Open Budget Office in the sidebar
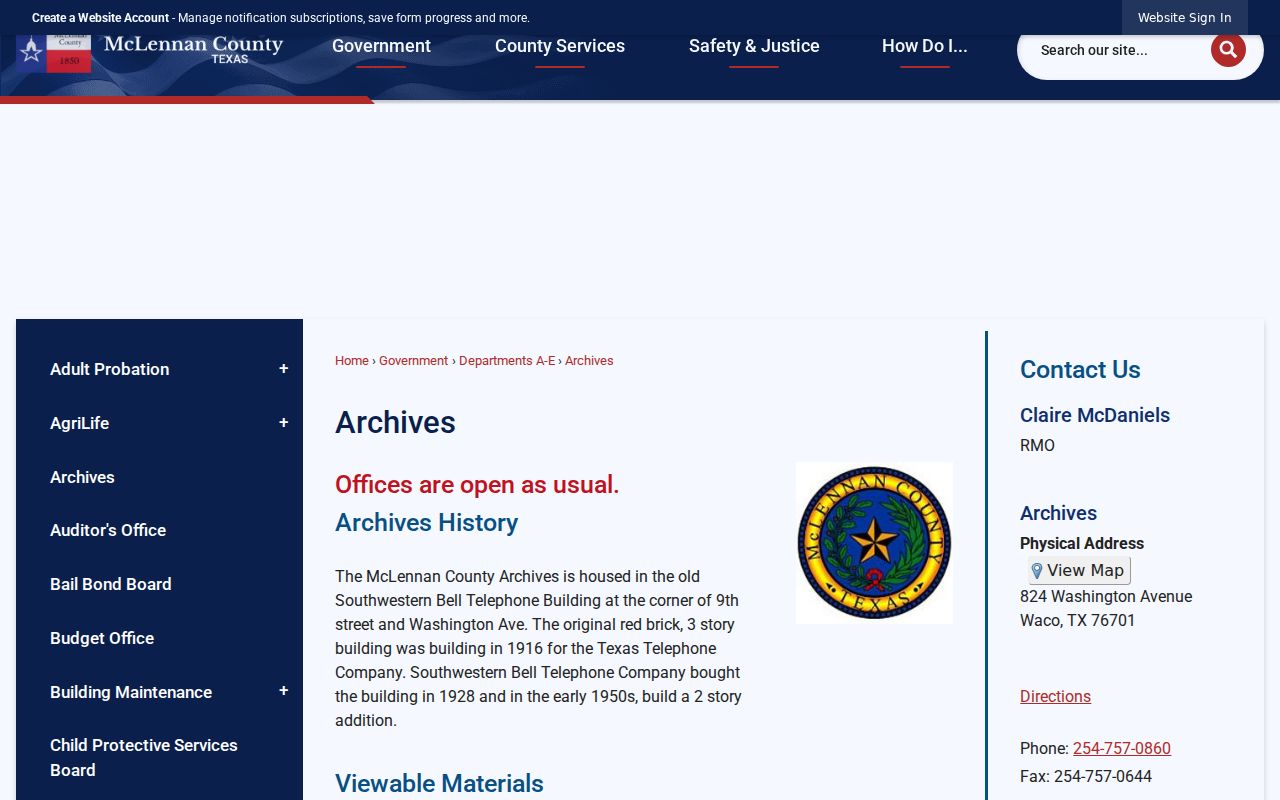This screenshot has height=800, width=1280. [x=102, y=638]
